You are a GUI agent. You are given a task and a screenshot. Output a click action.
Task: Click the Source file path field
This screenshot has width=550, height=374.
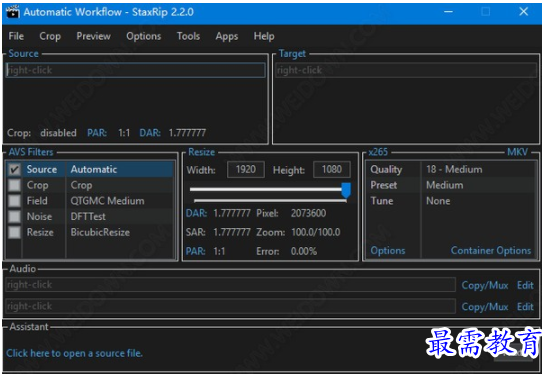pos(135,70)
